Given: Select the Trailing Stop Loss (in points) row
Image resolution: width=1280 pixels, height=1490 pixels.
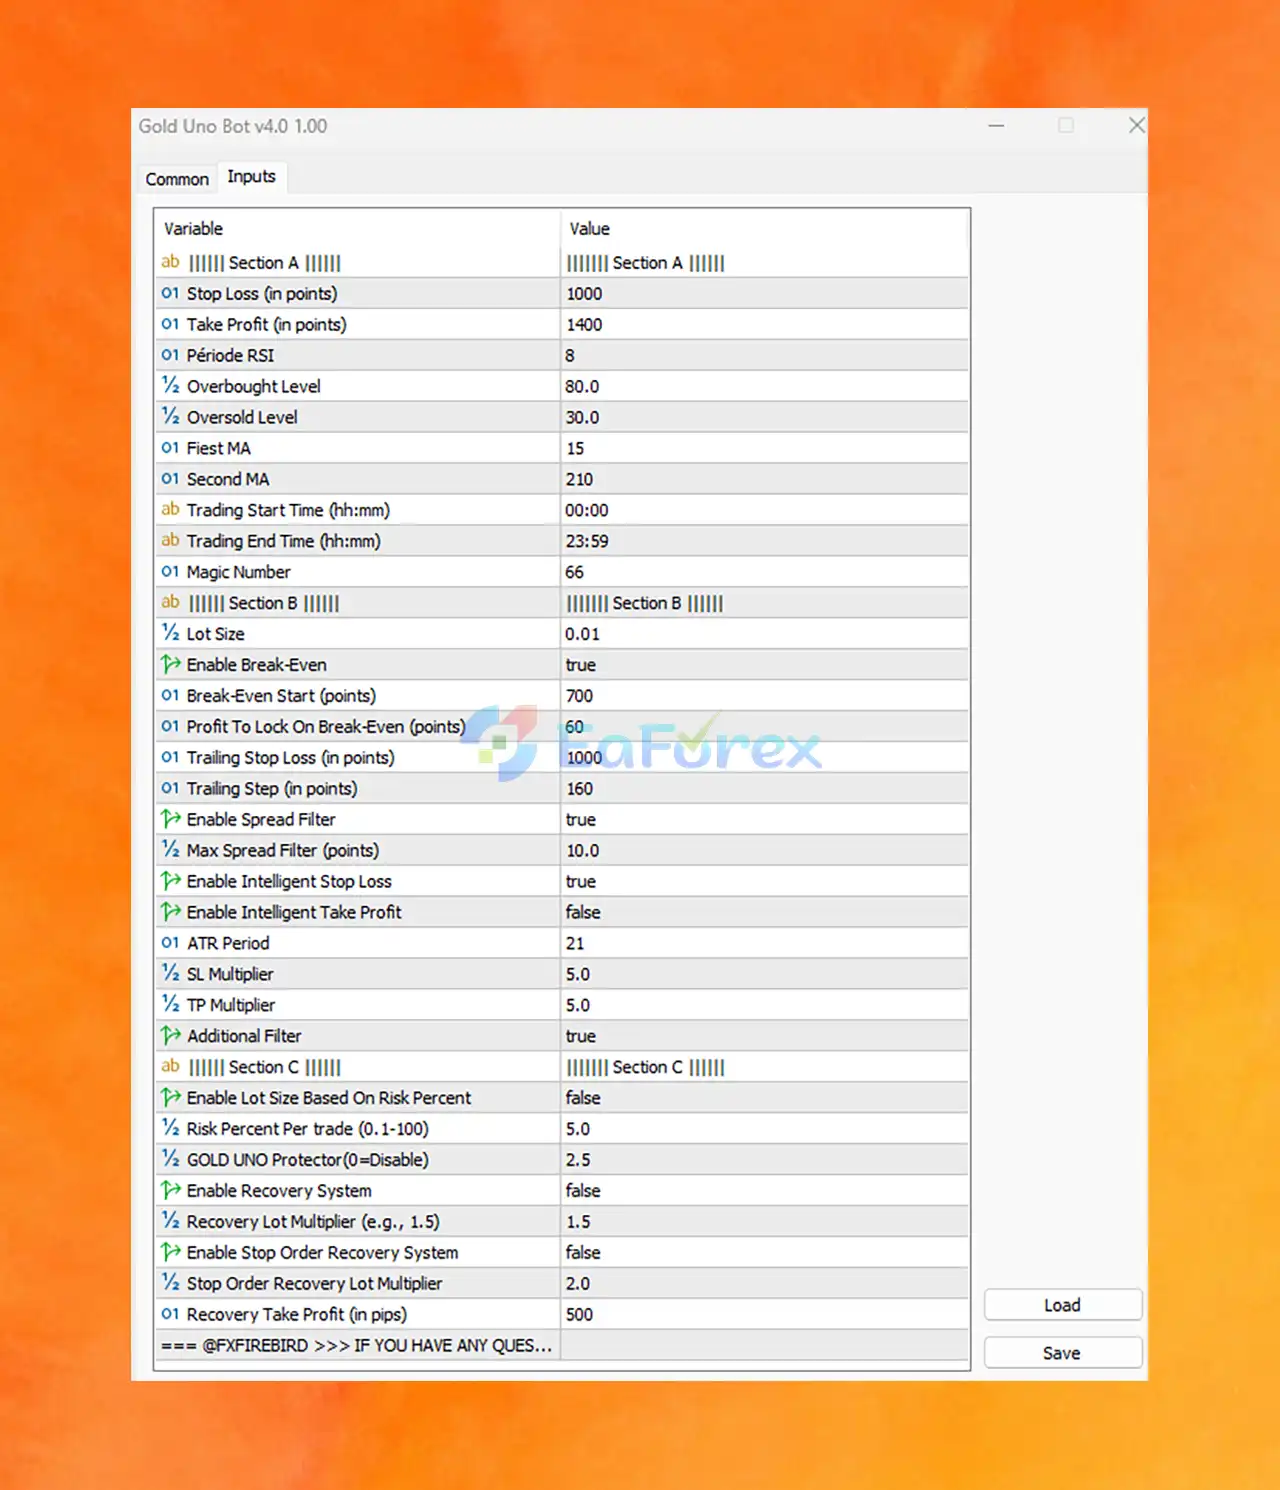Looking at the screenshot, I should pyautogui.click(x=561, y=758).
